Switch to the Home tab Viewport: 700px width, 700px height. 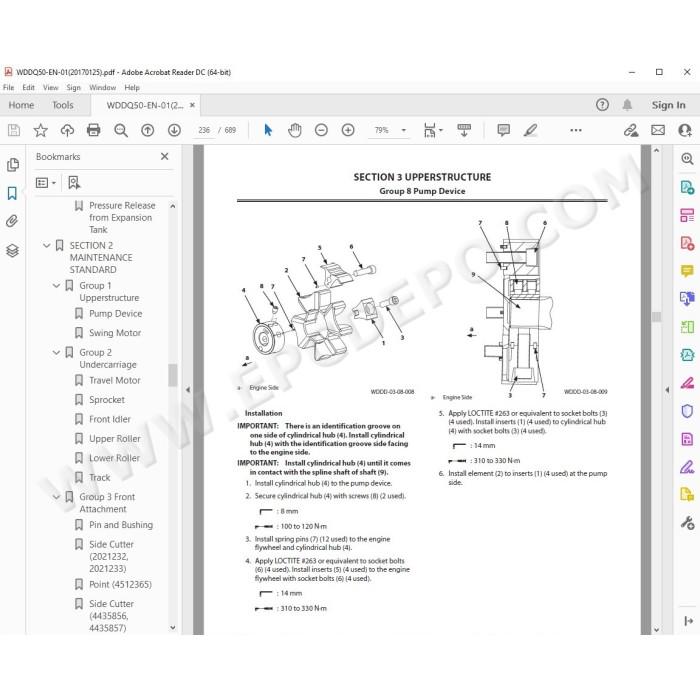[21, 105]
